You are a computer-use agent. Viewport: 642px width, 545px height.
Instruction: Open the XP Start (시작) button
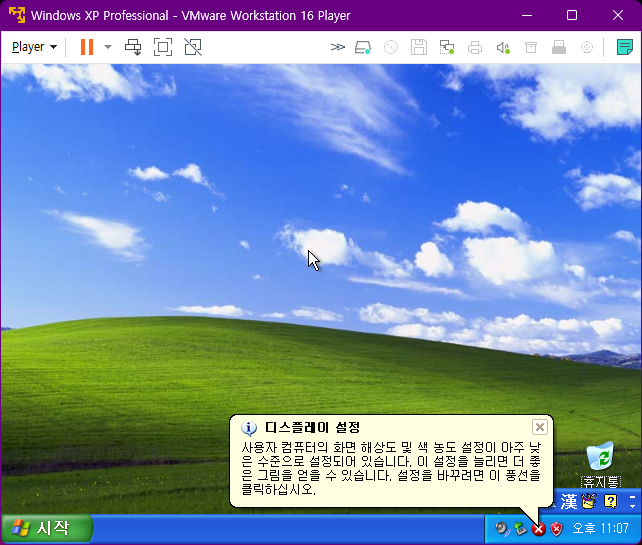point(47,528)
